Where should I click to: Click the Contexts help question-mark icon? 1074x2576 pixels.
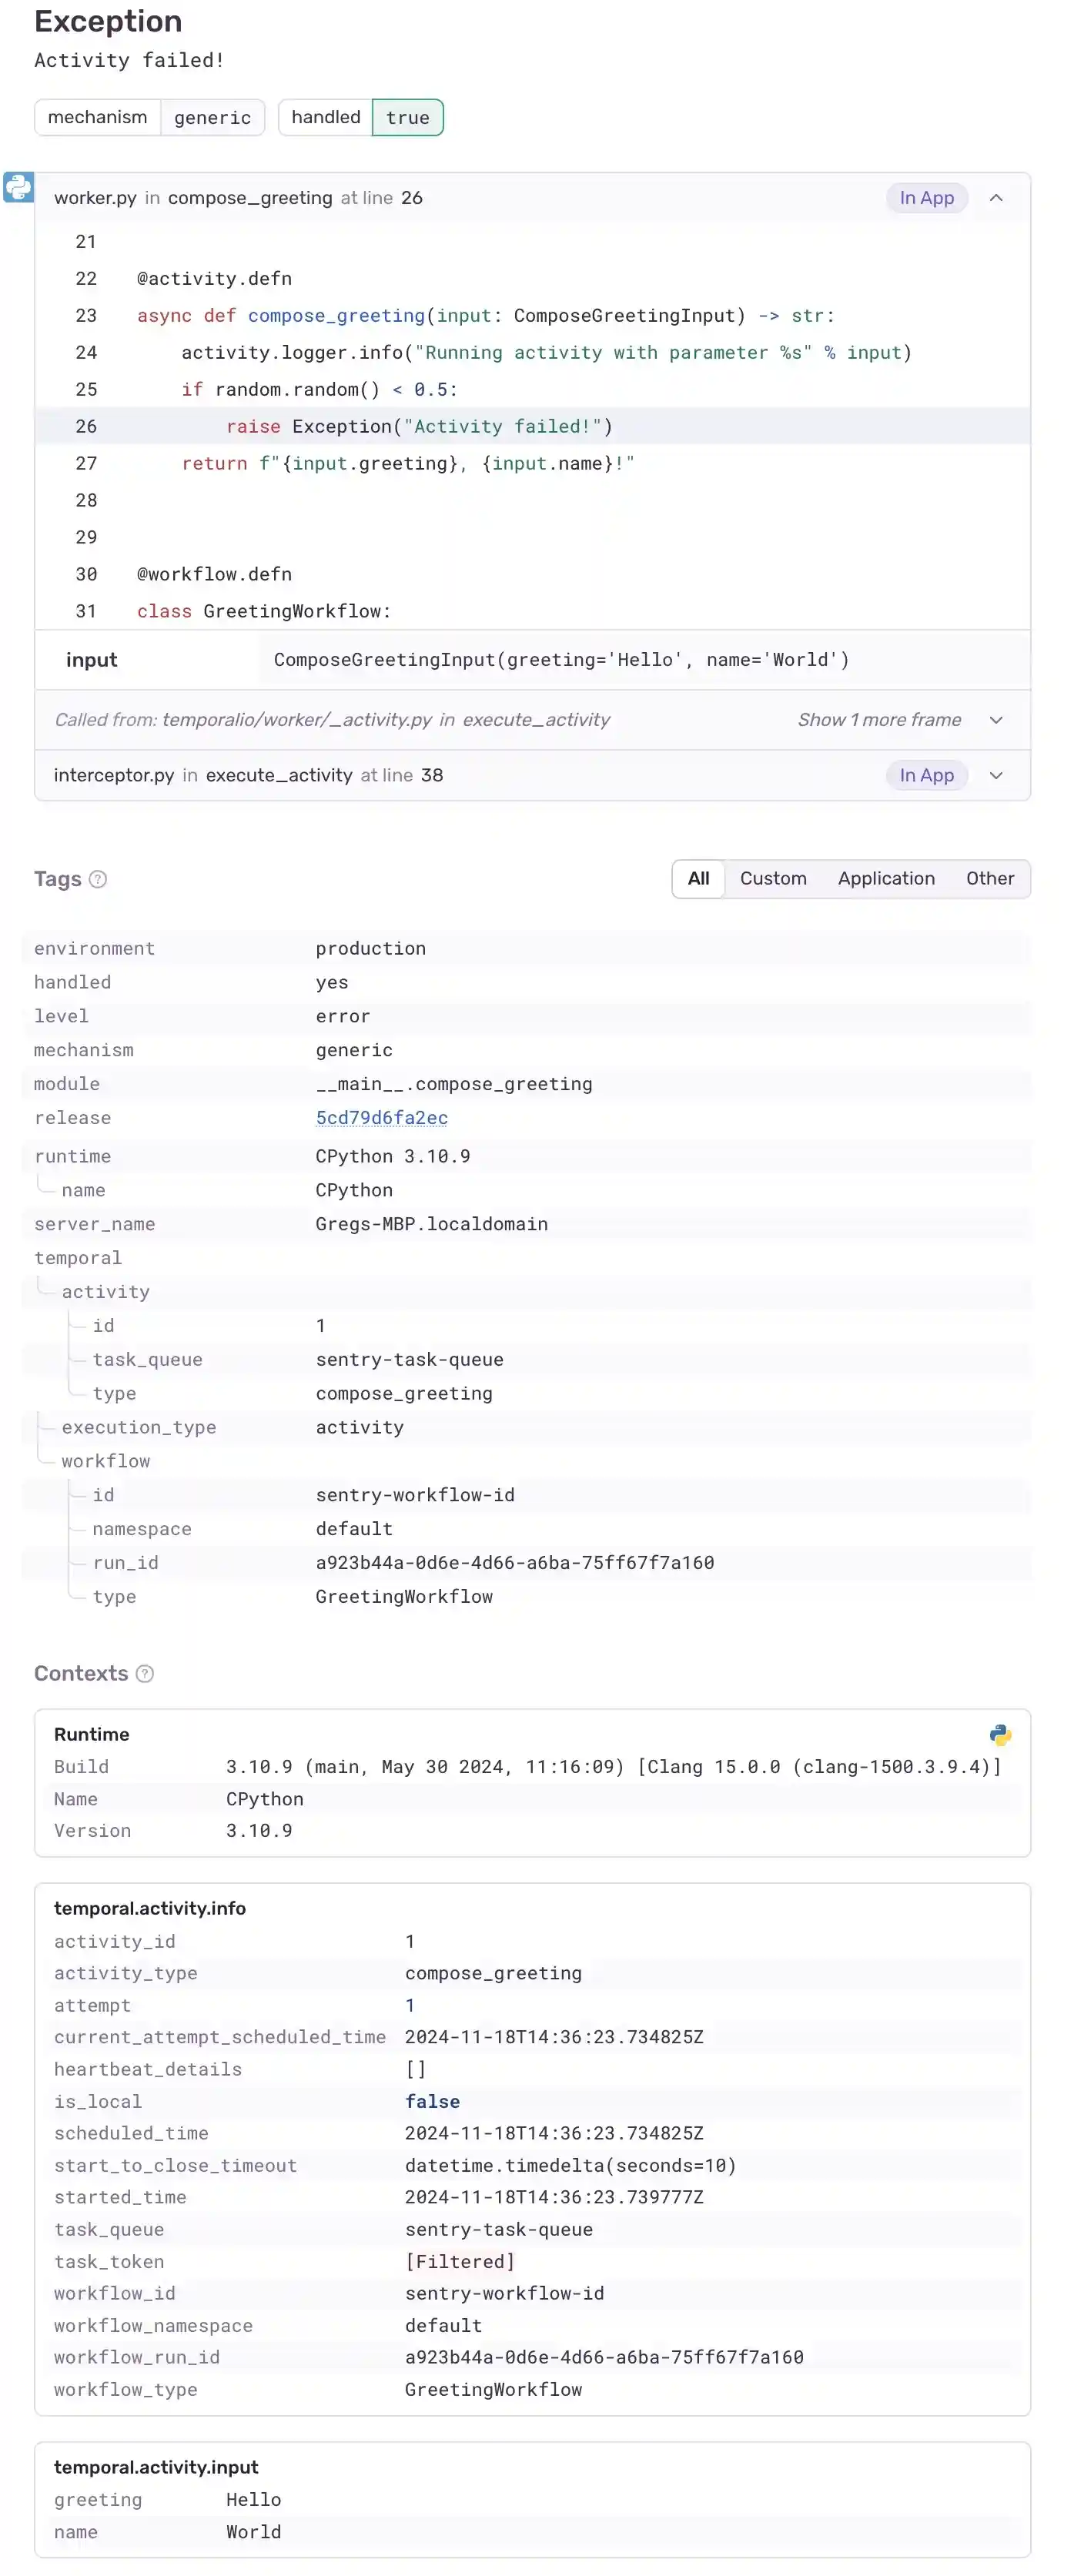[145, 1673]
